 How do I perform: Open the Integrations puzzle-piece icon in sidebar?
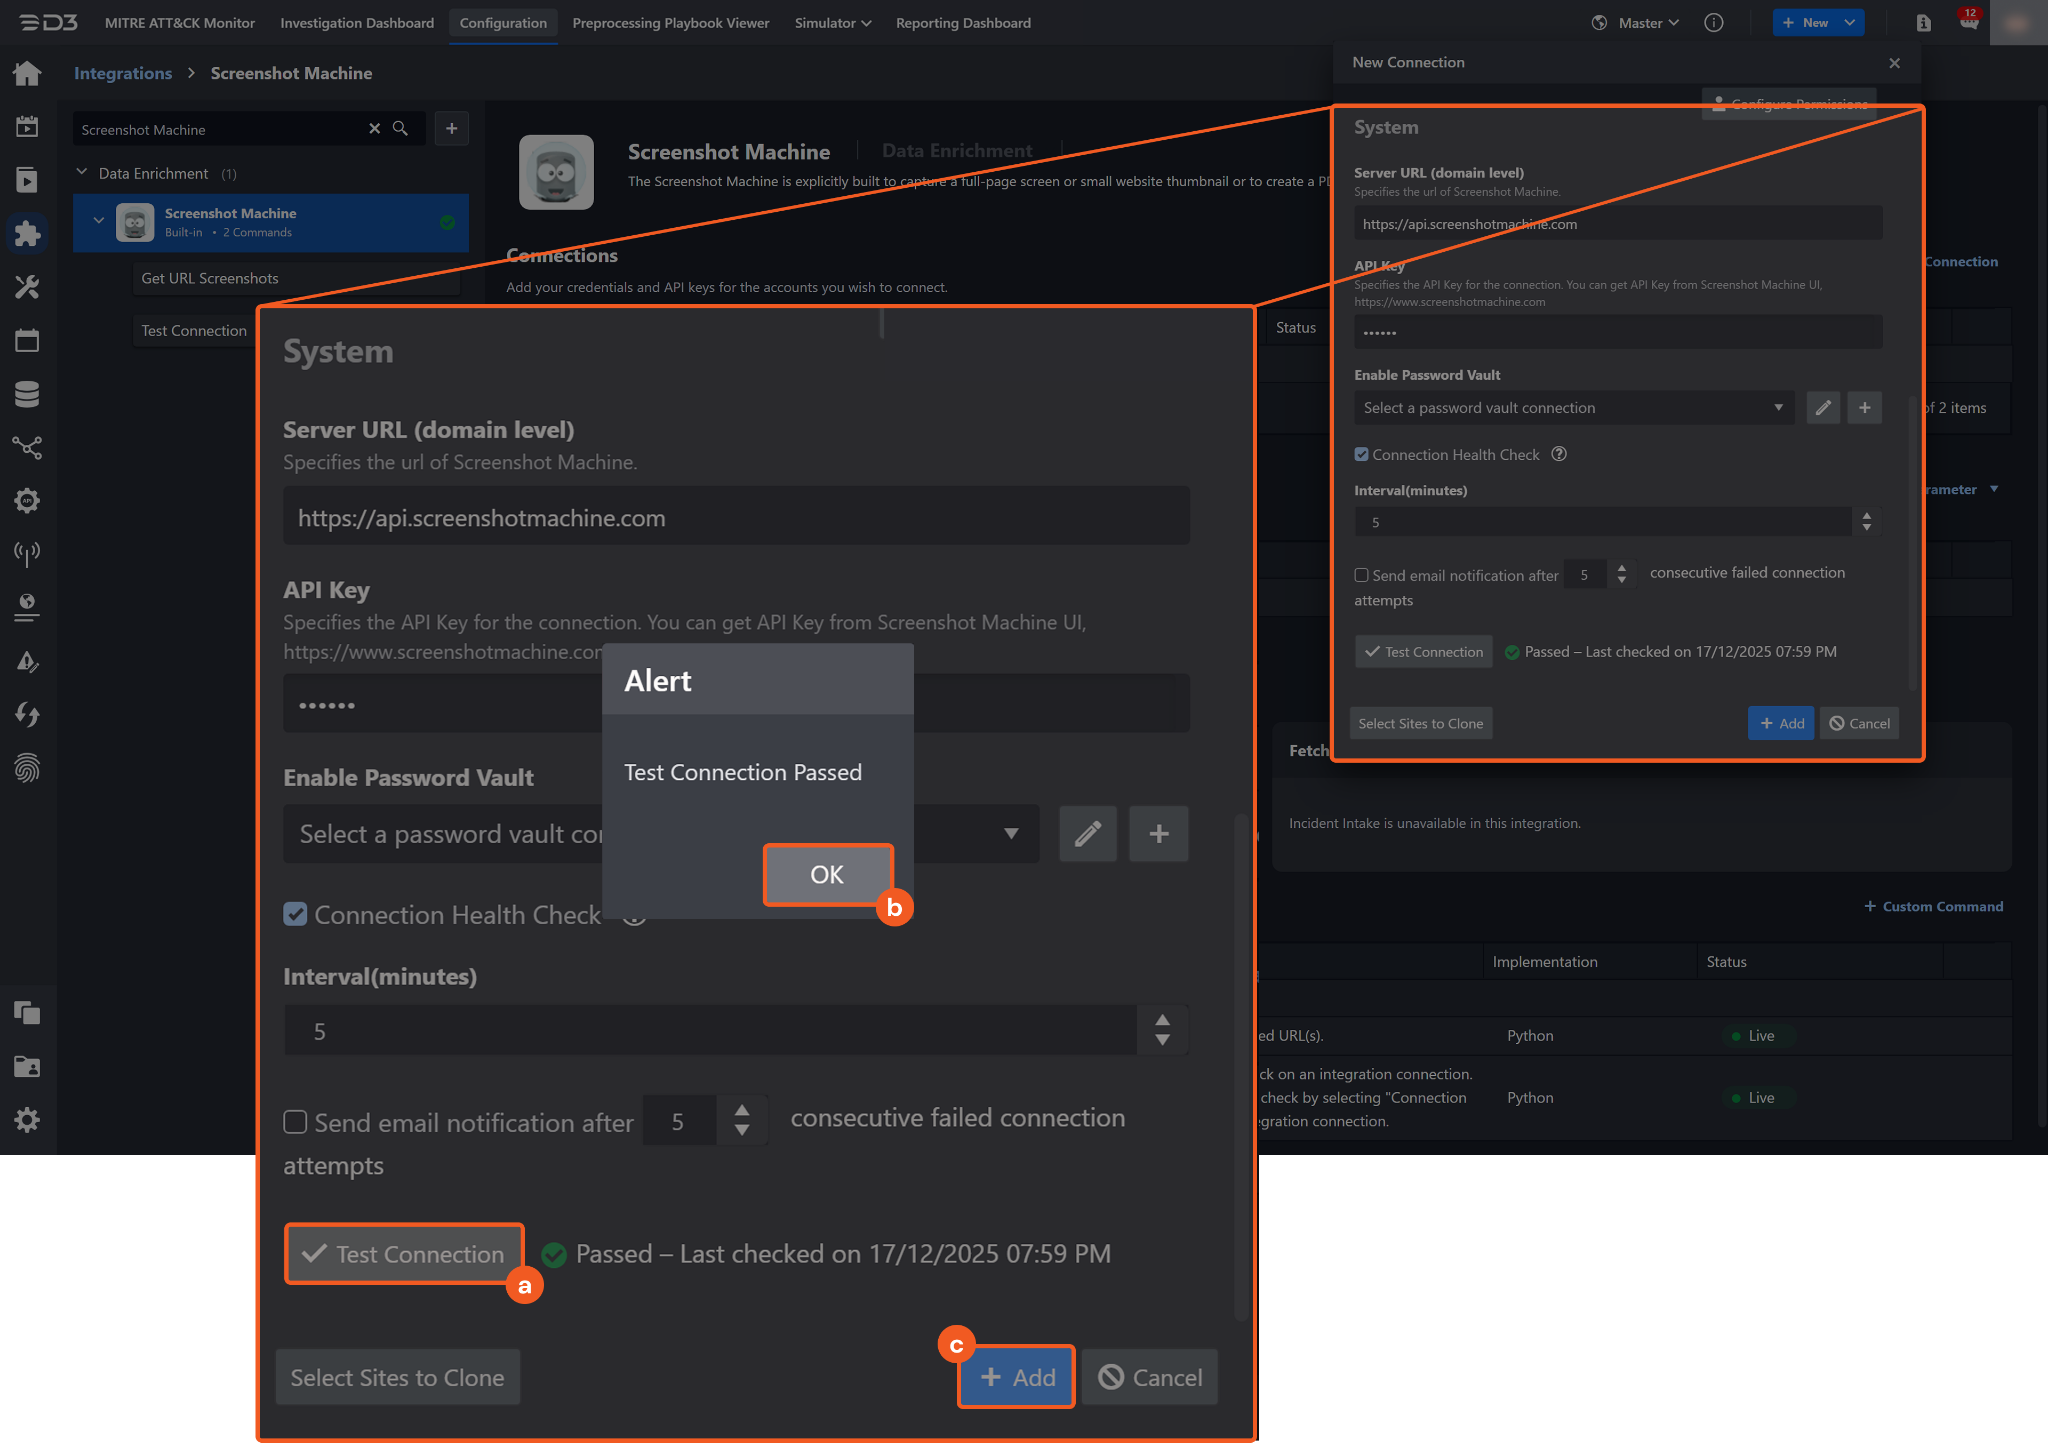click(x=27, y=234)
